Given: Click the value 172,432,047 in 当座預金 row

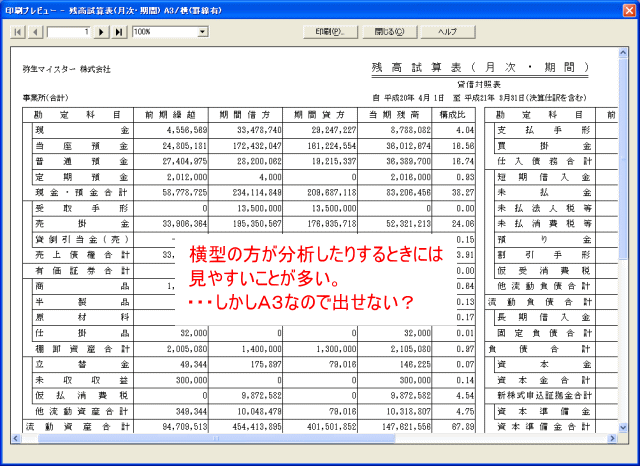Looking at the screenshot, I should pyautogui.click(x=257, y=146).
